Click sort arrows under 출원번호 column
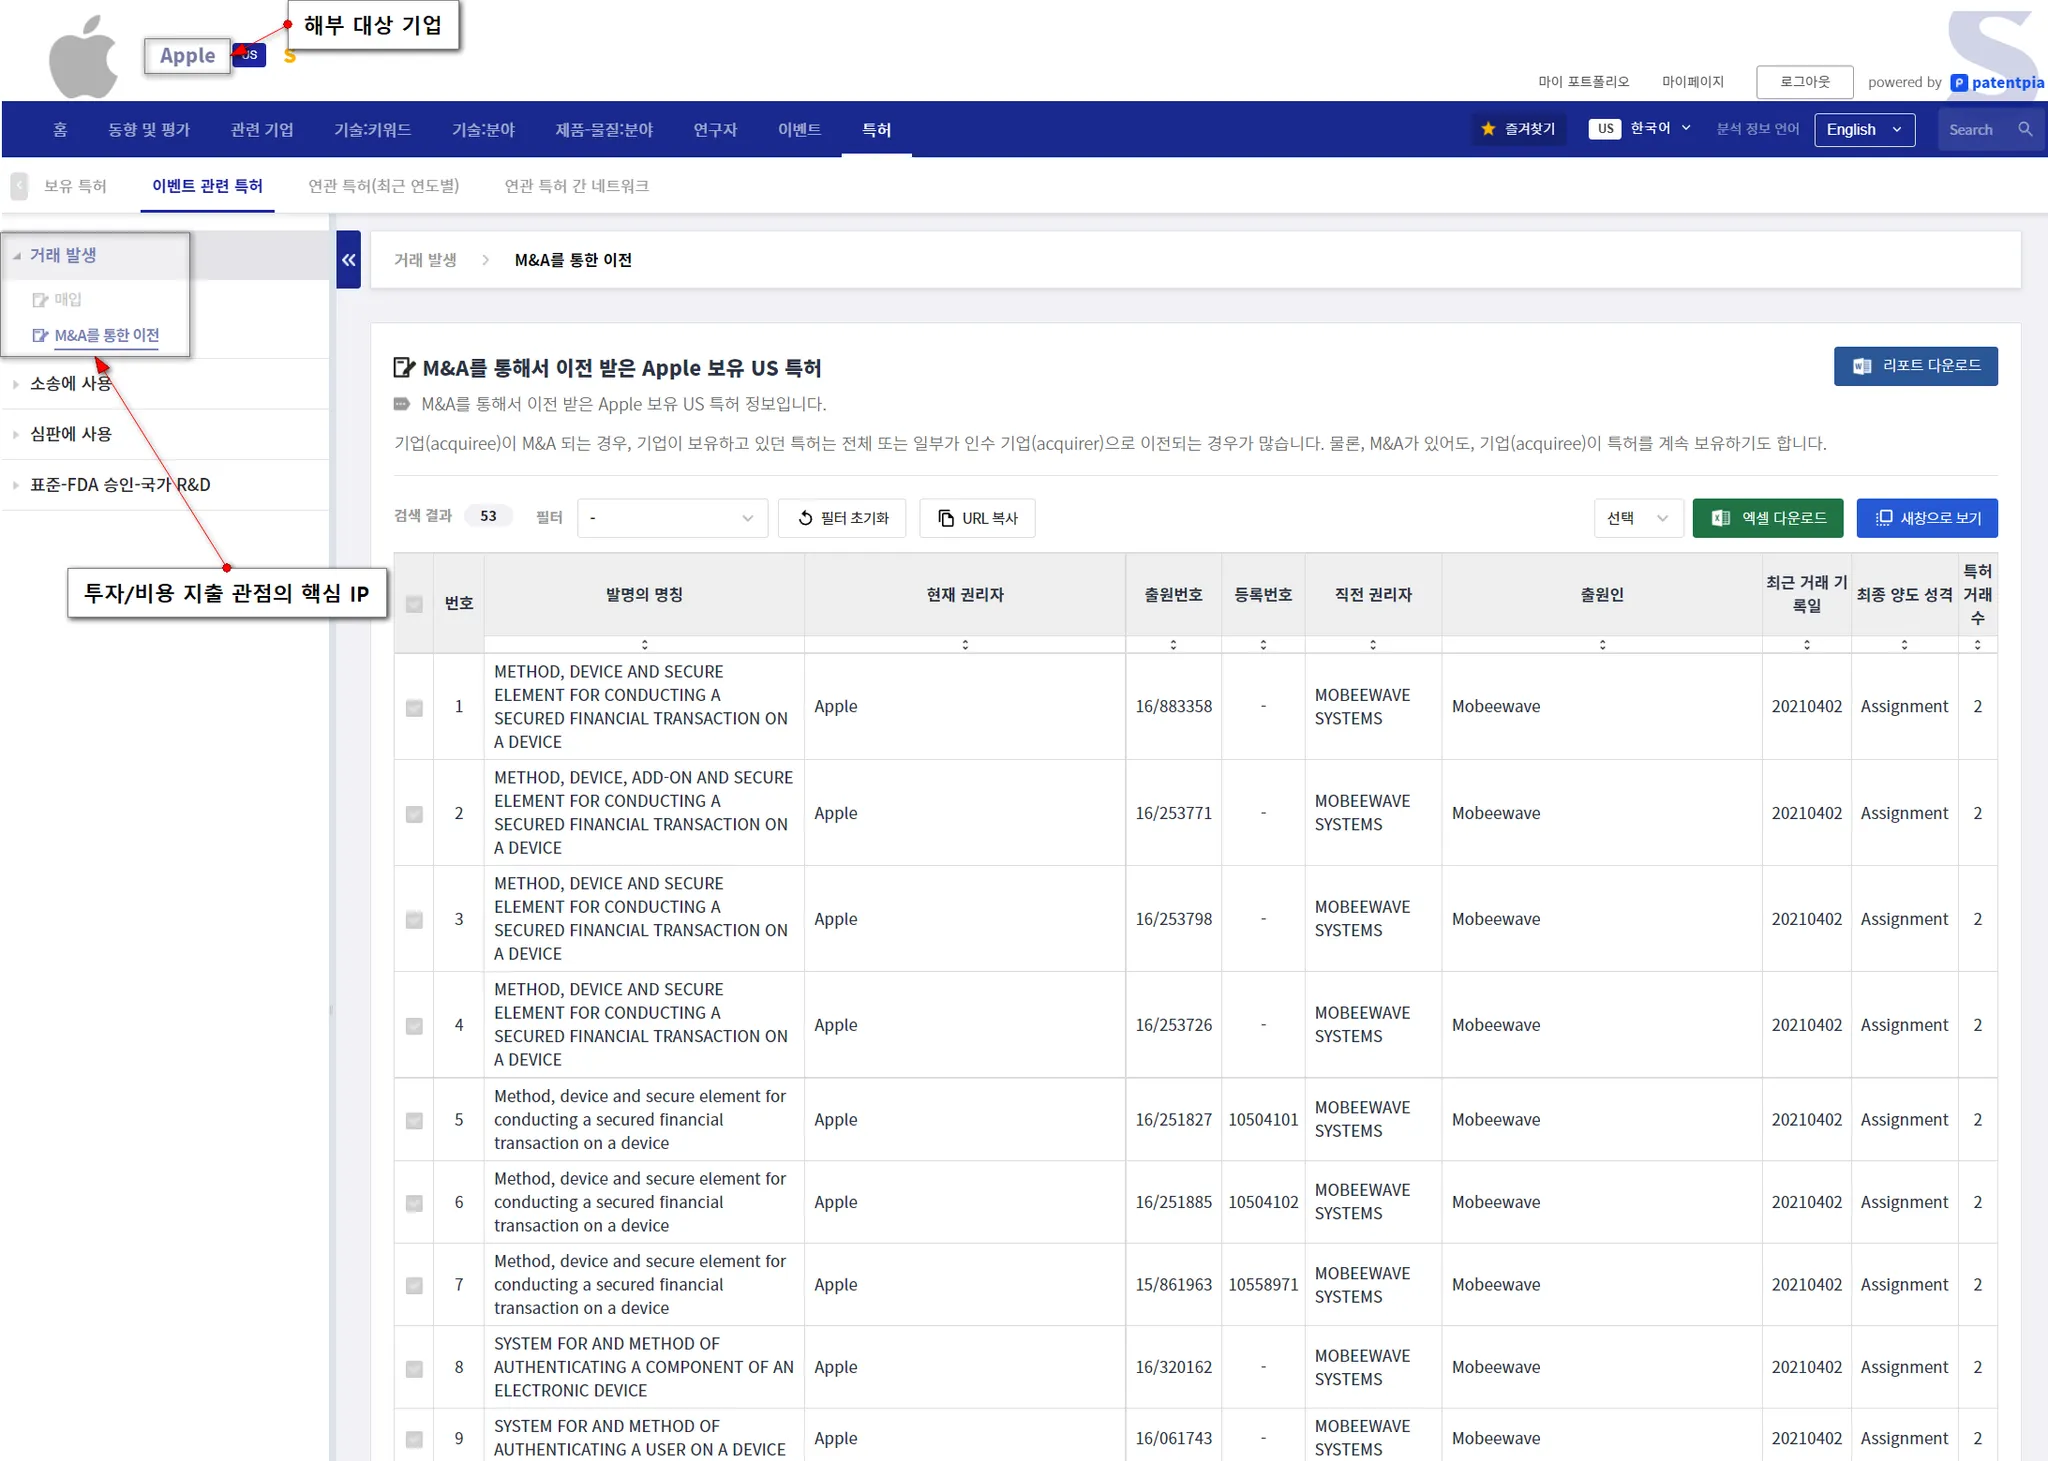Viewport: 2048px width, 1461px height. point(1173,645)
